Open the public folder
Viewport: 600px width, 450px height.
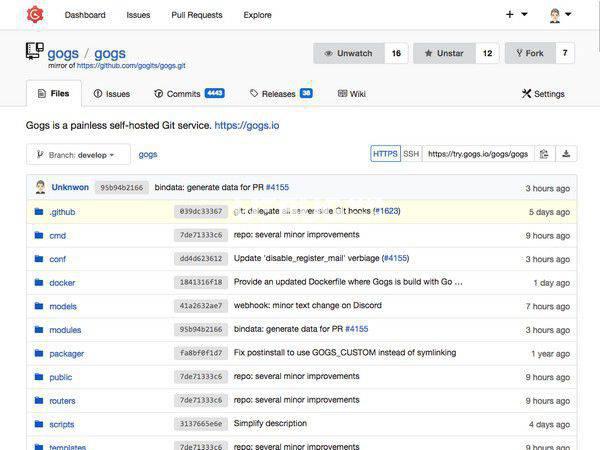[x=60, y=377]
